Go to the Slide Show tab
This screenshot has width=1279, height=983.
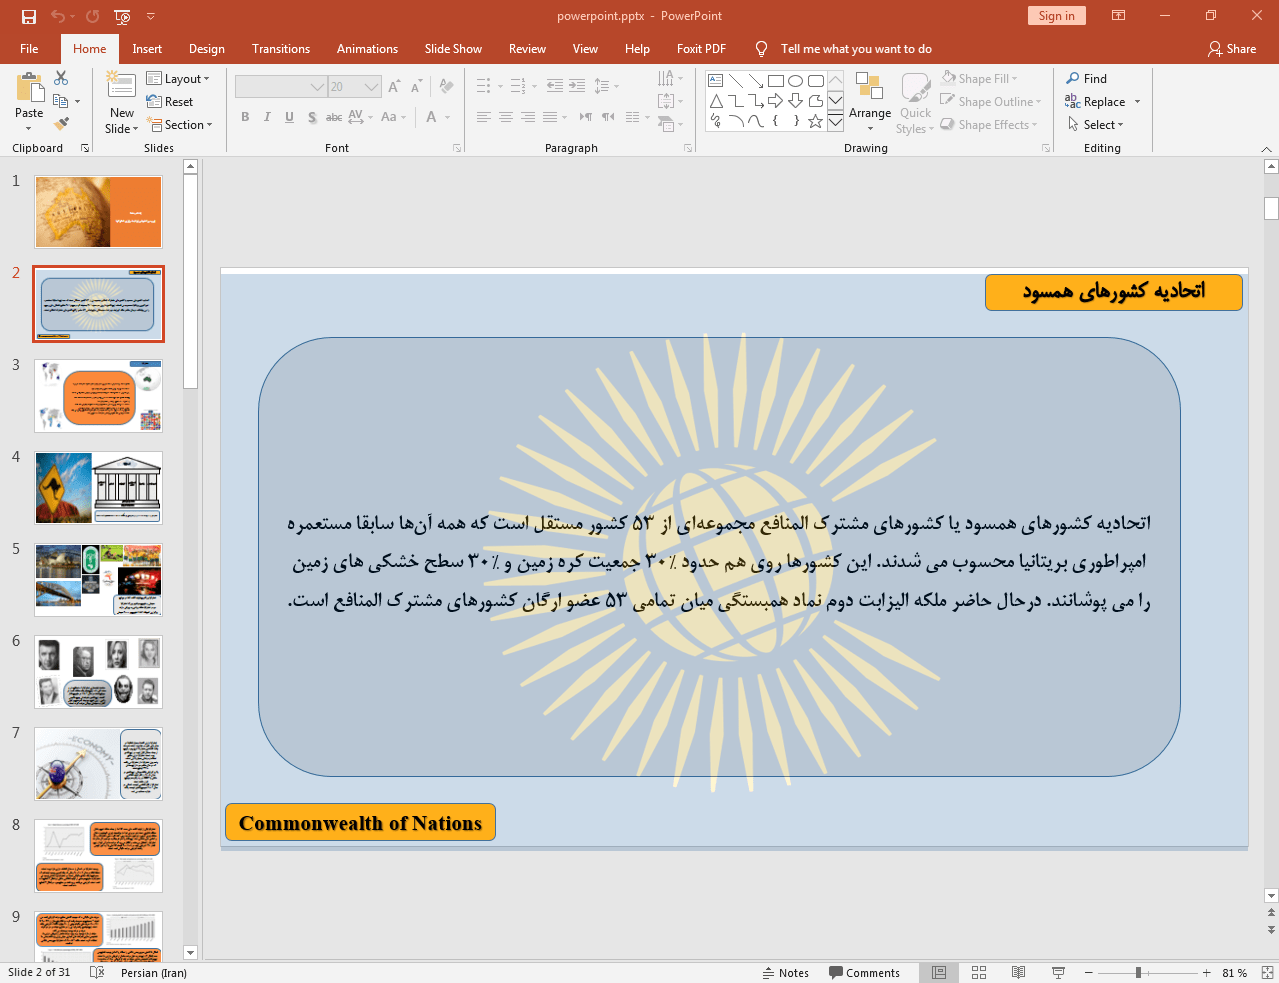[453, 49]
